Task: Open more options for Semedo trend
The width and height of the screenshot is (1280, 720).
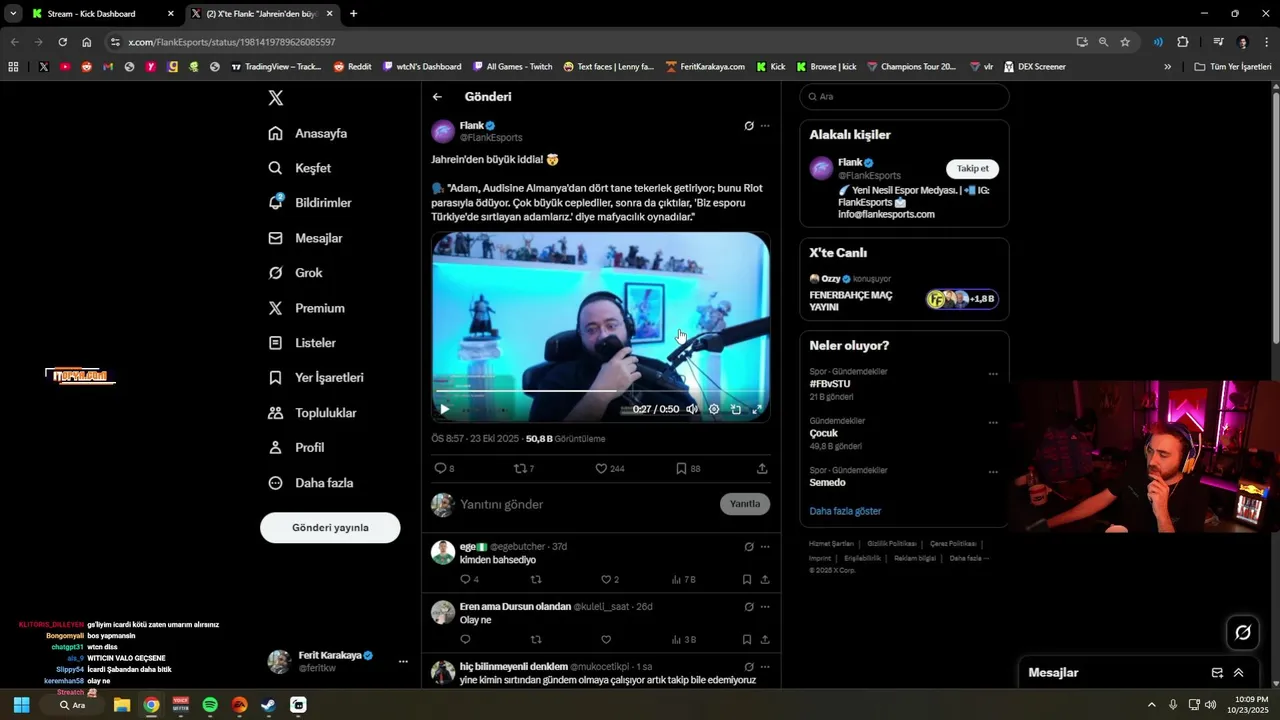Action: pos(993,471)
